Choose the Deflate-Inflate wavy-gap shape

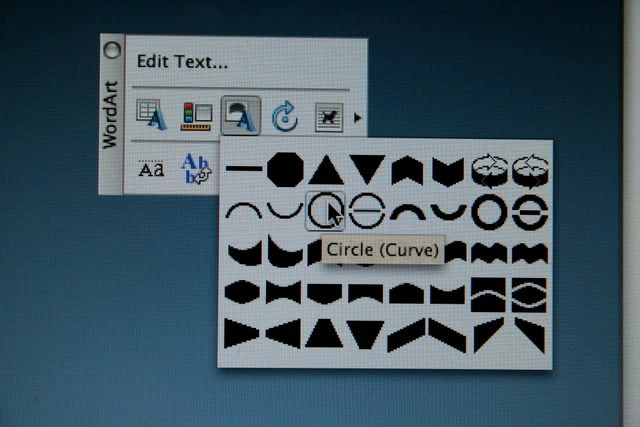point(489,295)
